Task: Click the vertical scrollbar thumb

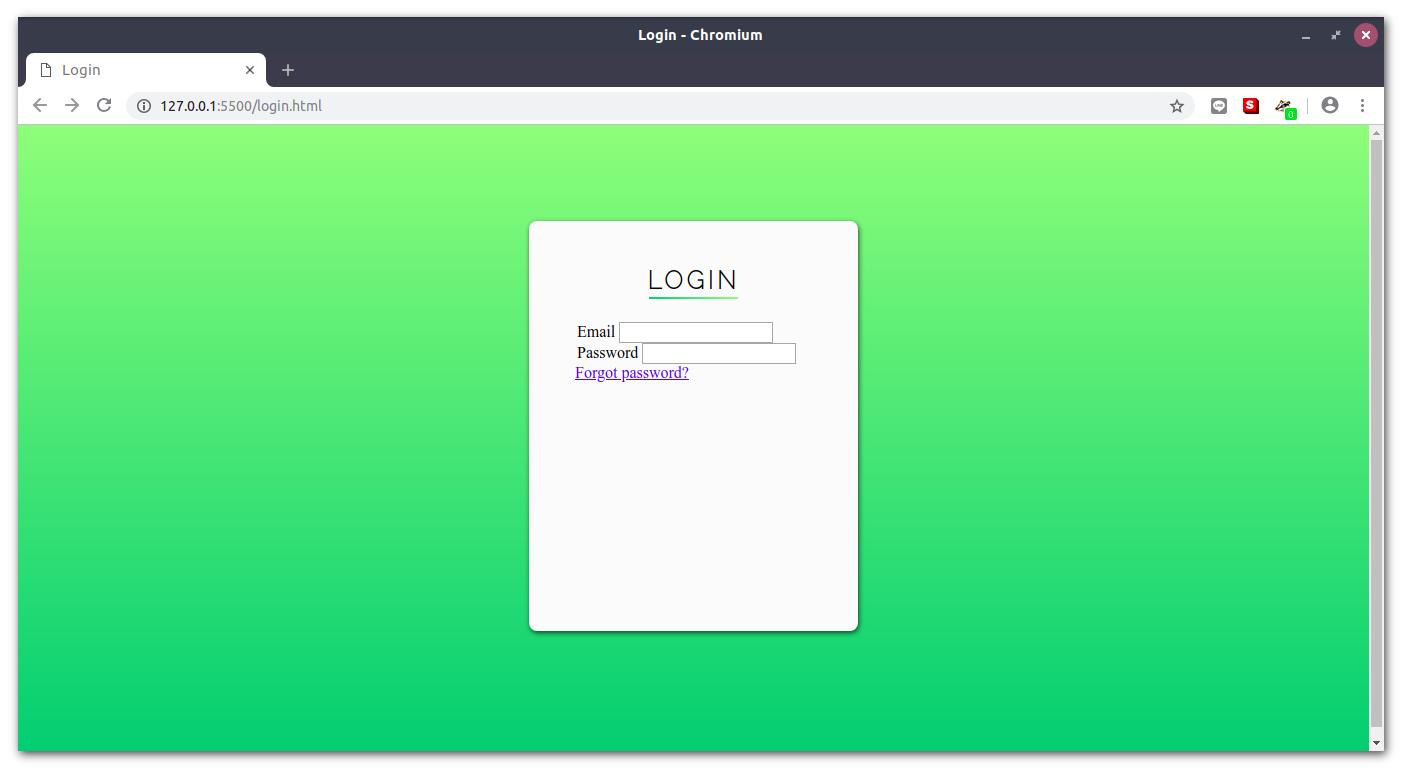Action: (1376, 433)
